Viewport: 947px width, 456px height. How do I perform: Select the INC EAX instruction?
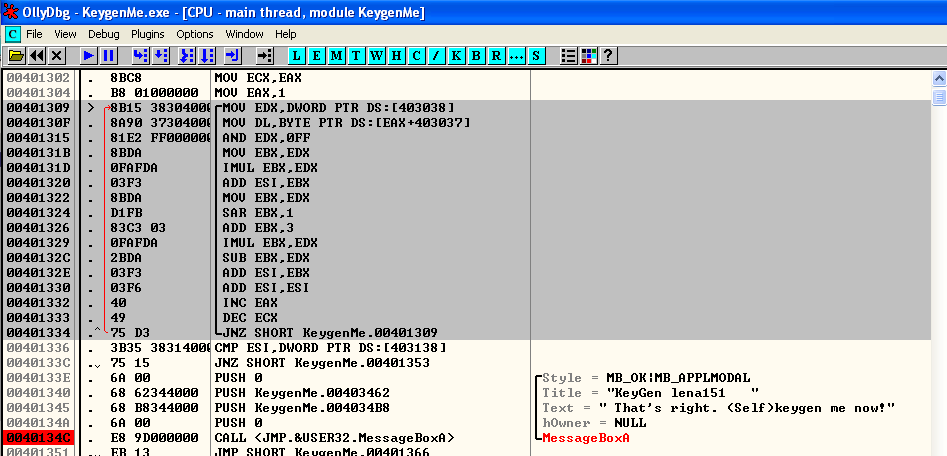click(249, 303)
